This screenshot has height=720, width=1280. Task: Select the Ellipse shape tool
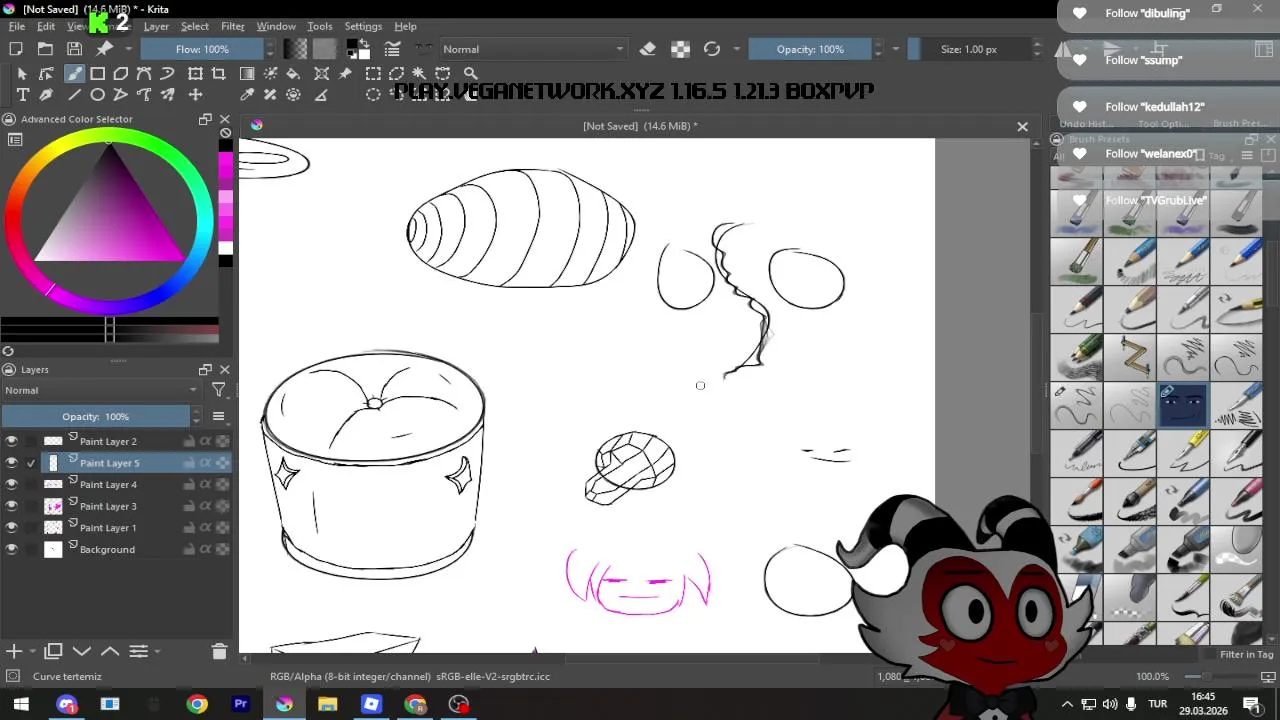pos(98,95)
